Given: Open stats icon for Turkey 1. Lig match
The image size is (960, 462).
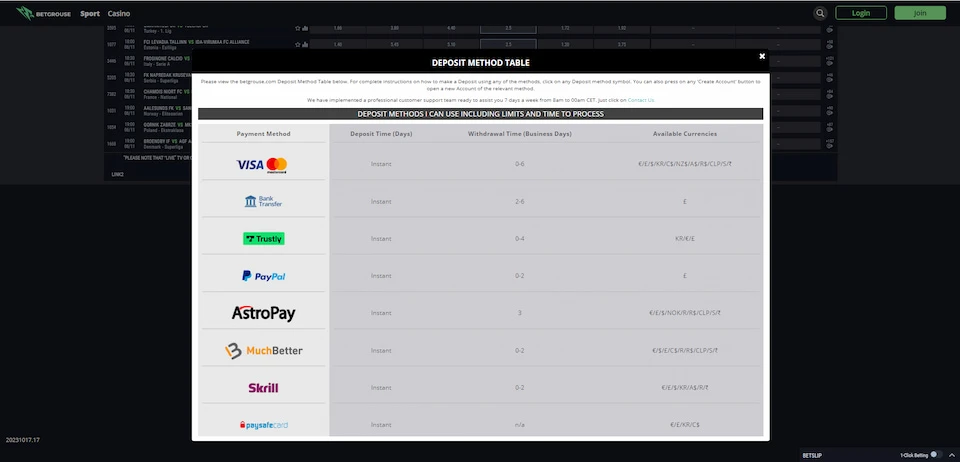Looking at the screenshot, I should click(x=305, y=28).
